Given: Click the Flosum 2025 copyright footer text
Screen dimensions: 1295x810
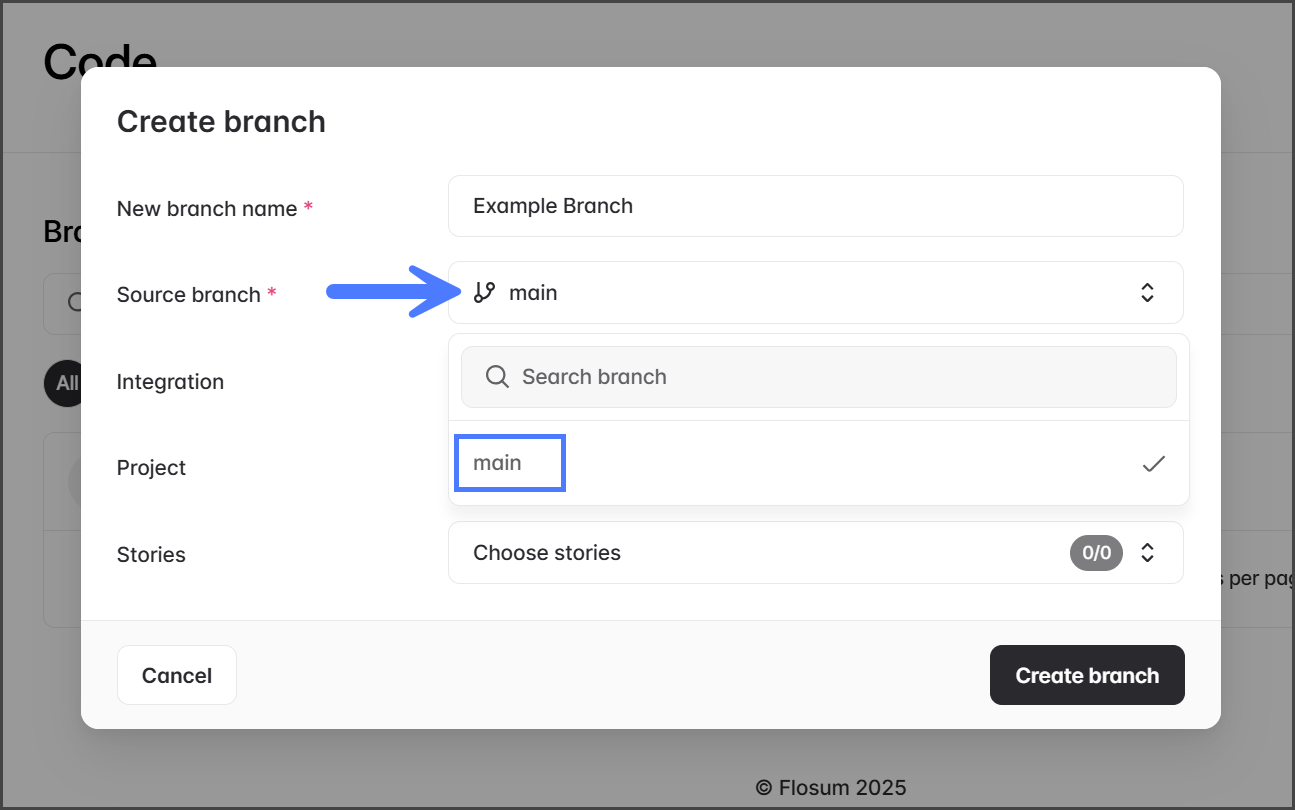Looking at the screenshot, I should click(830, 787).
